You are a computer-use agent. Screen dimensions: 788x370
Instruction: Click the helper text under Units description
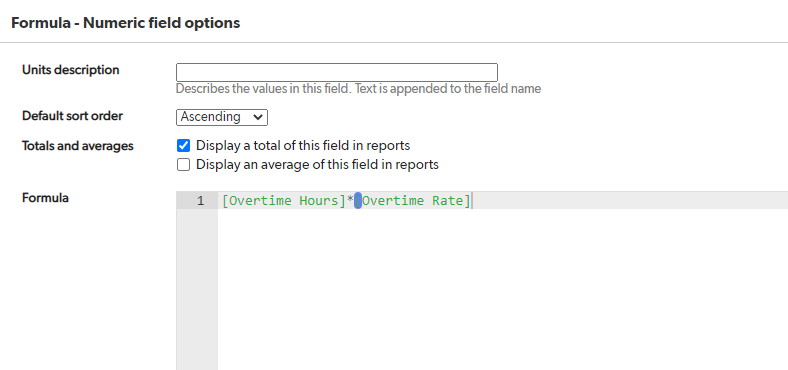(358, 89)
